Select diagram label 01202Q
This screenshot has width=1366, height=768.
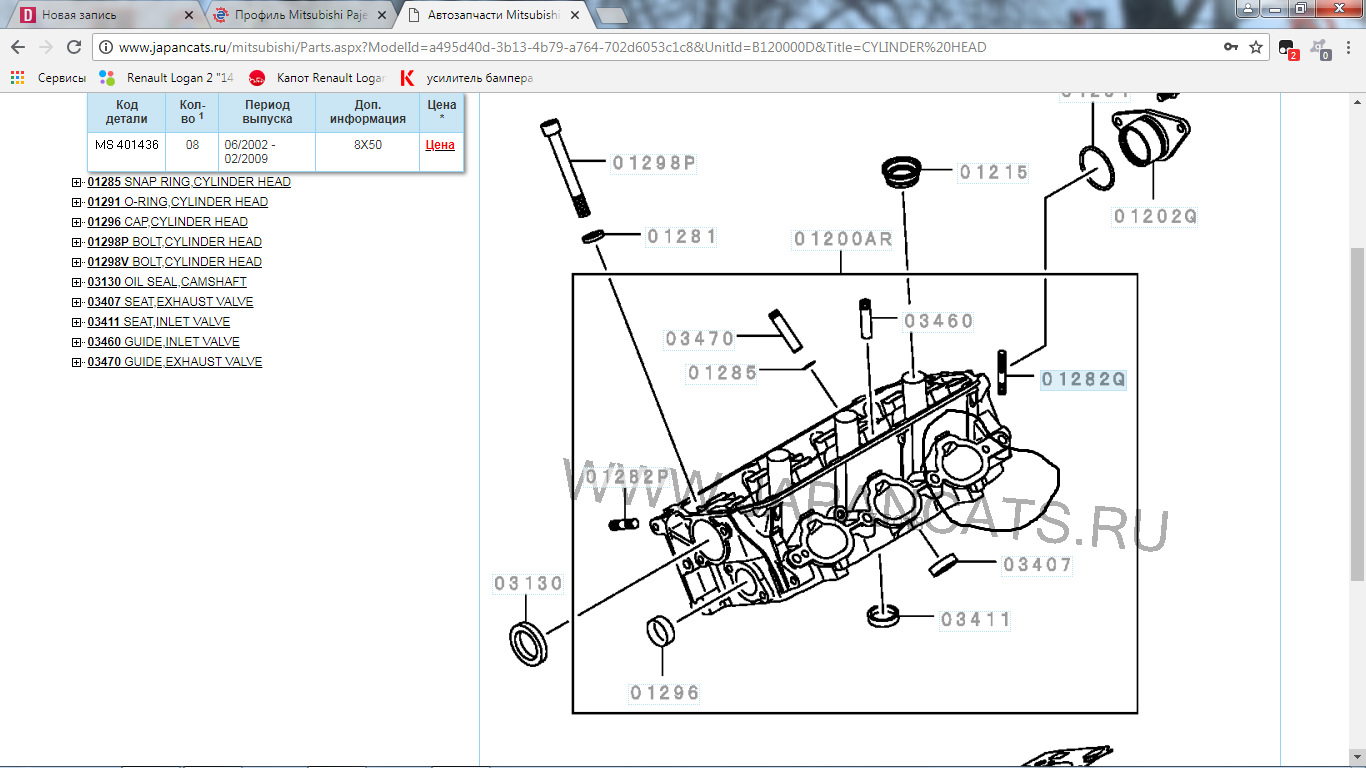click(1155, 216)
